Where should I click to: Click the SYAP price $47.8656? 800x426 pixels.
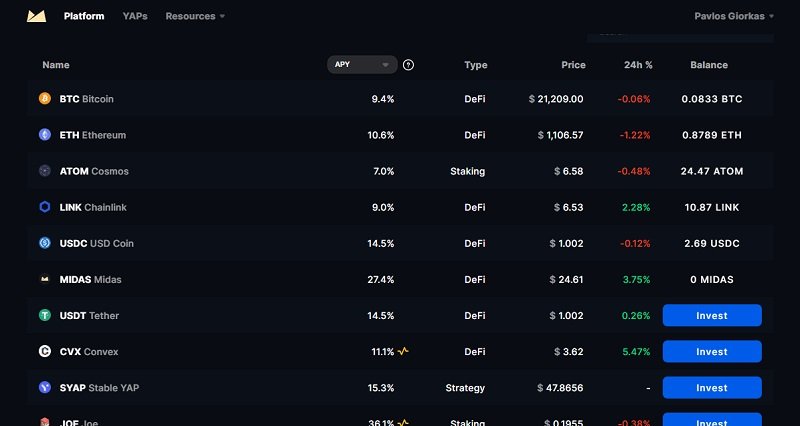click(560, 388)
